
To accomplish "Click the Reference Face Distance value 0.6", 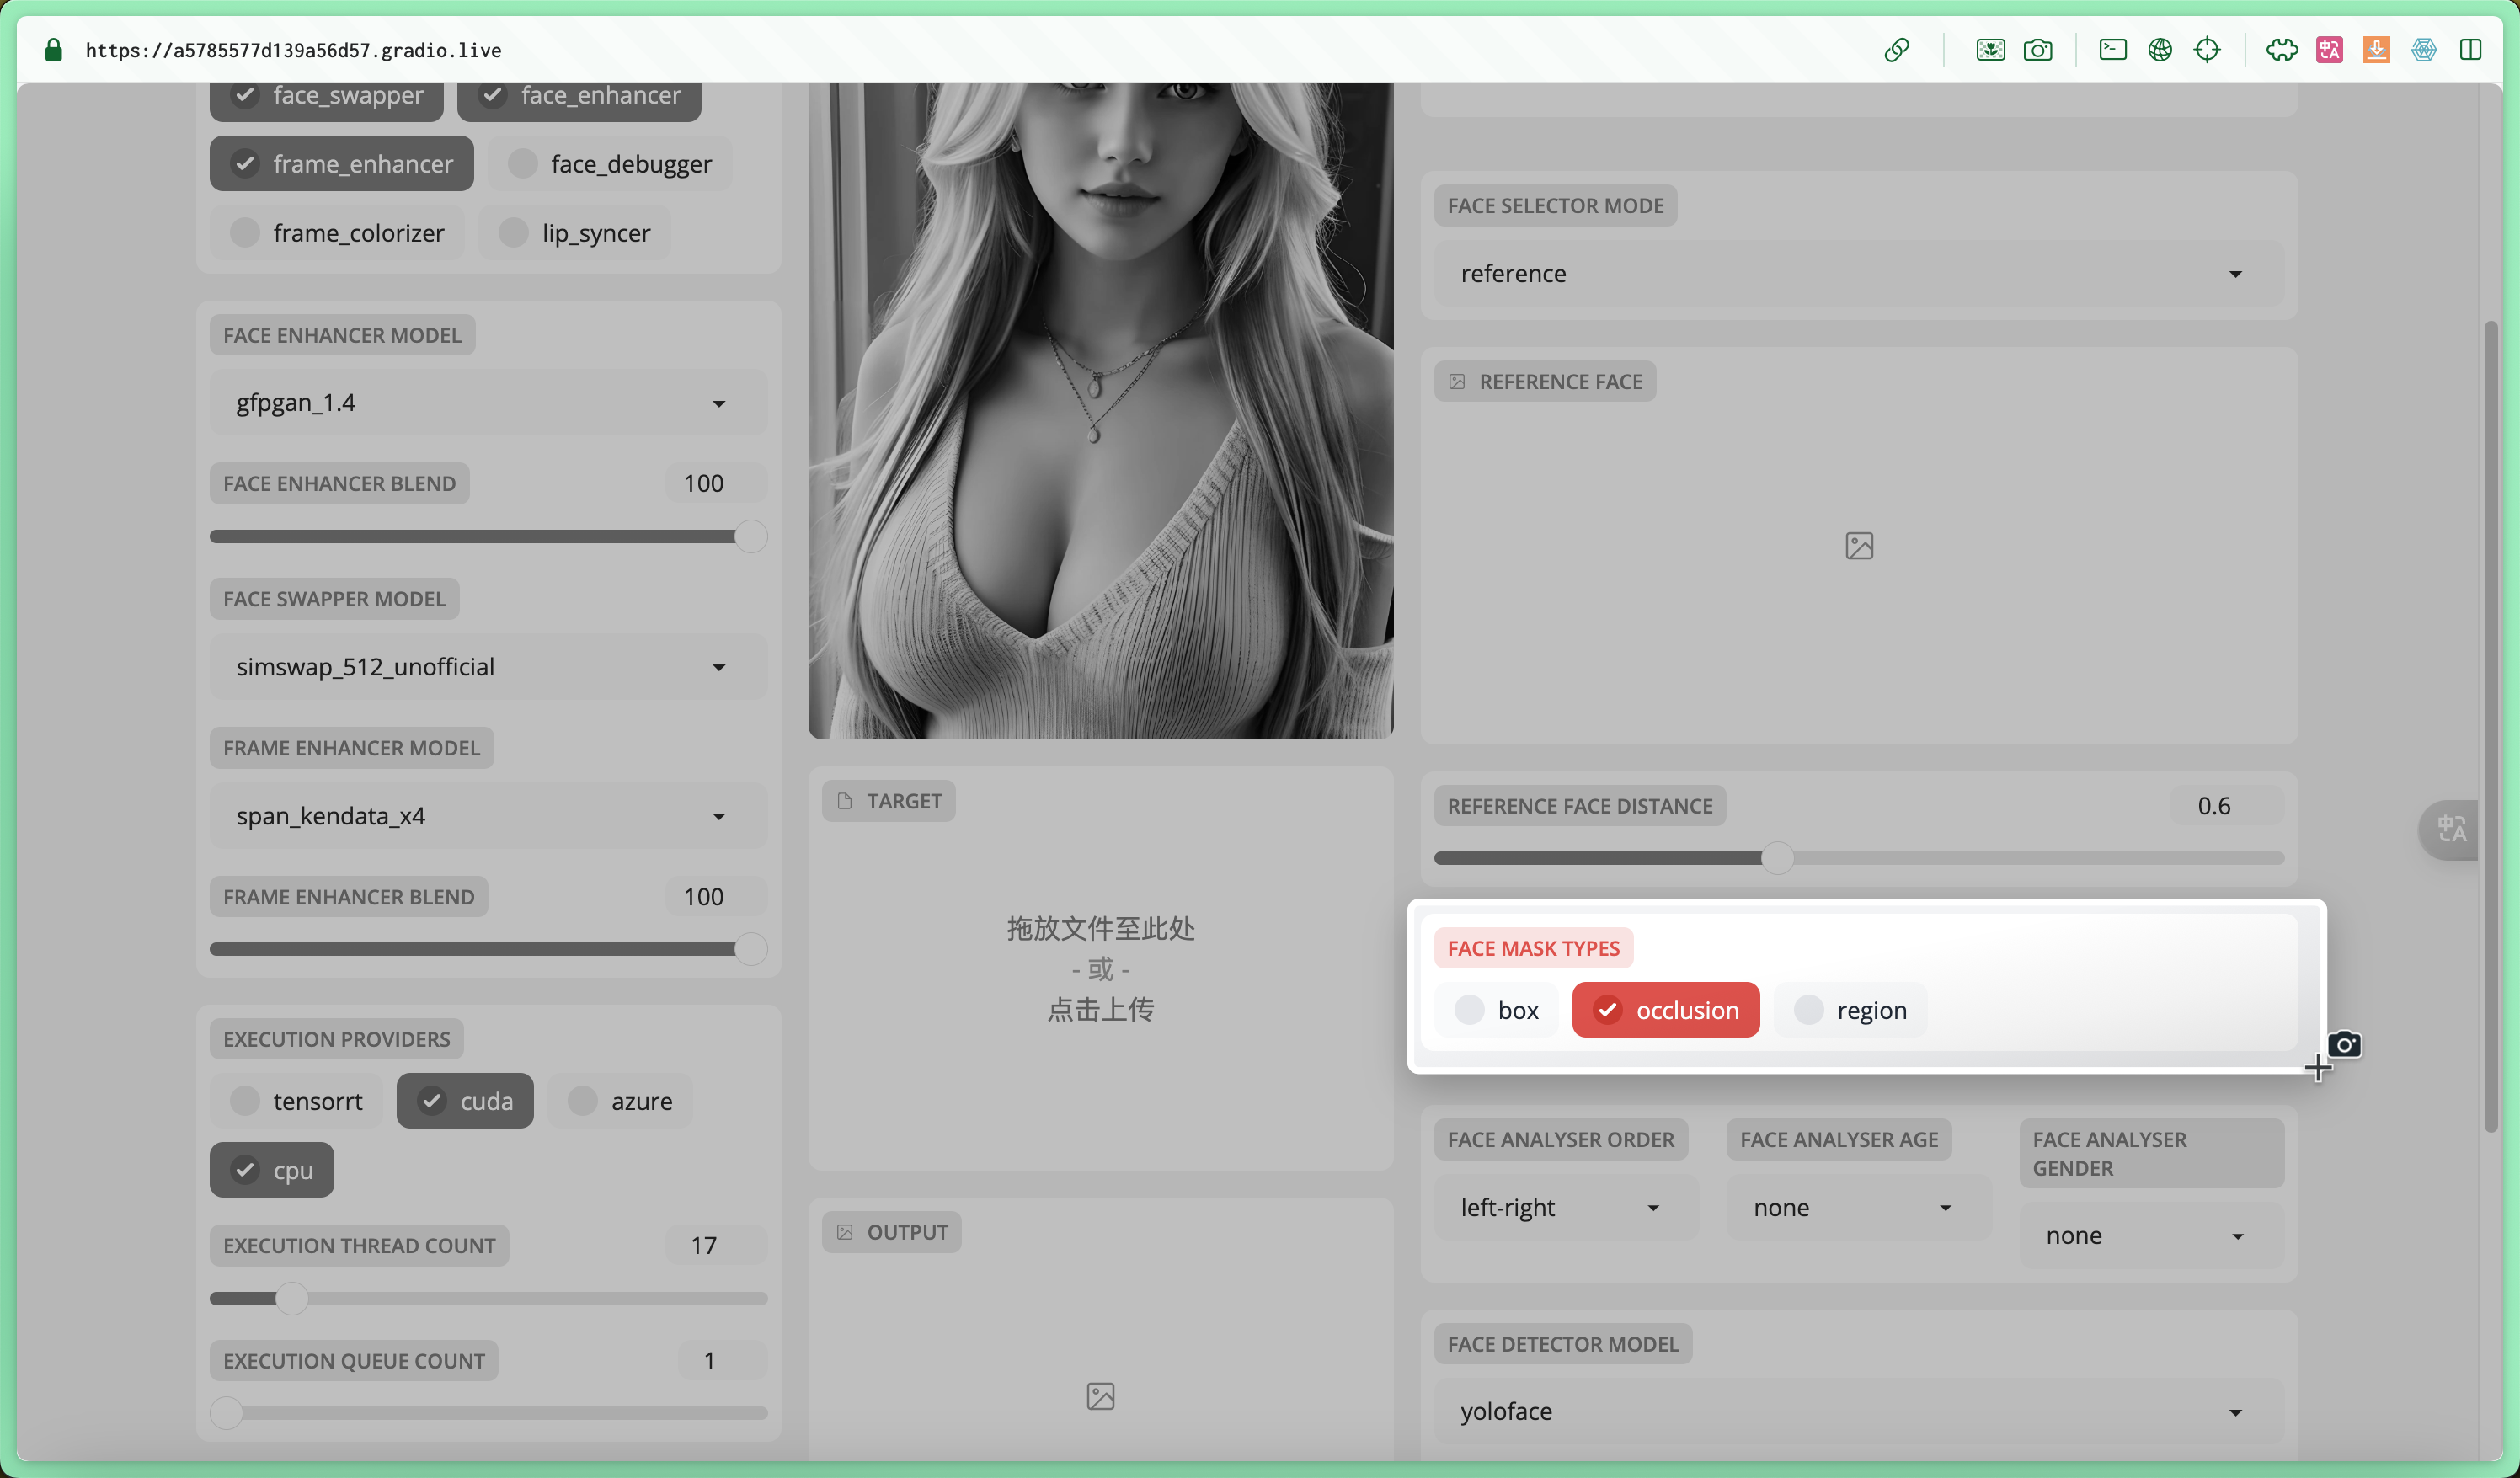I will tap(2227, 806).
